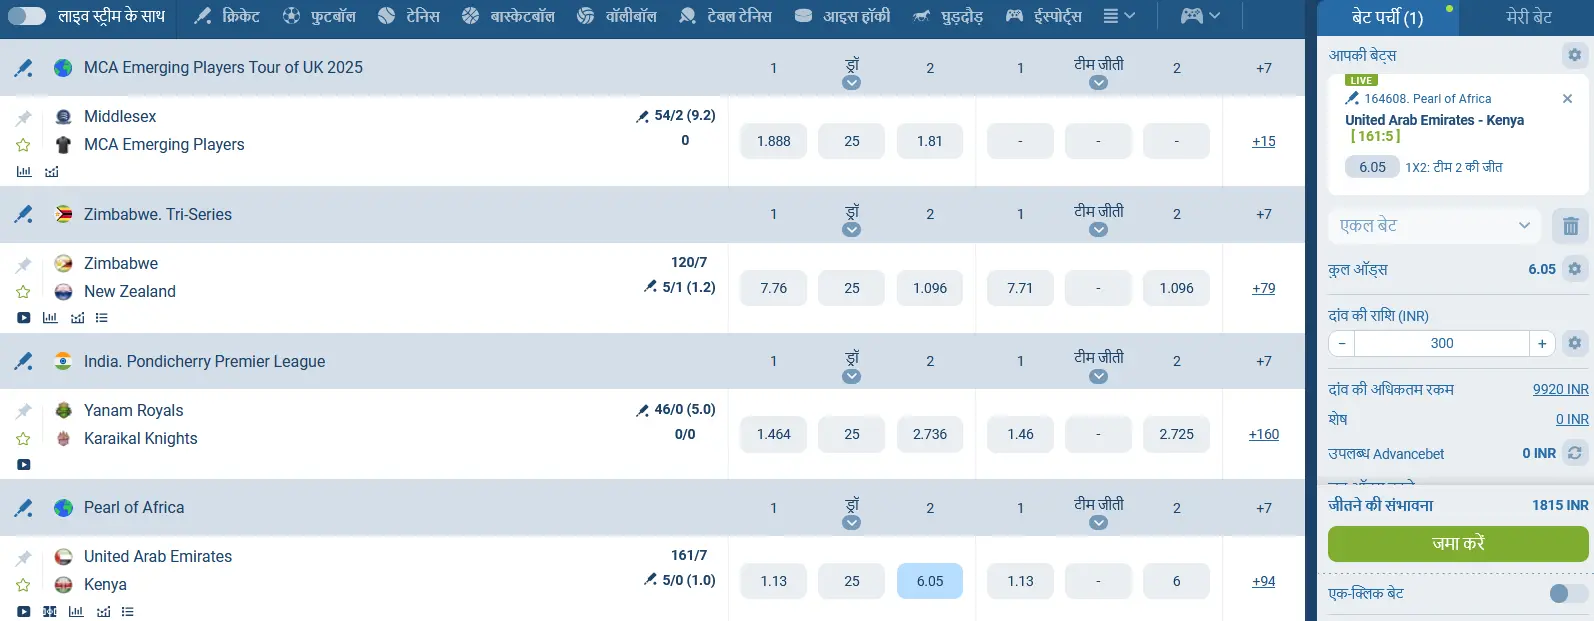The height and width of the screenshot is (621, 1594).
Task: Open match odds chart icon under New Zealand
Action: pyautogui.click(x=77, y=317)
